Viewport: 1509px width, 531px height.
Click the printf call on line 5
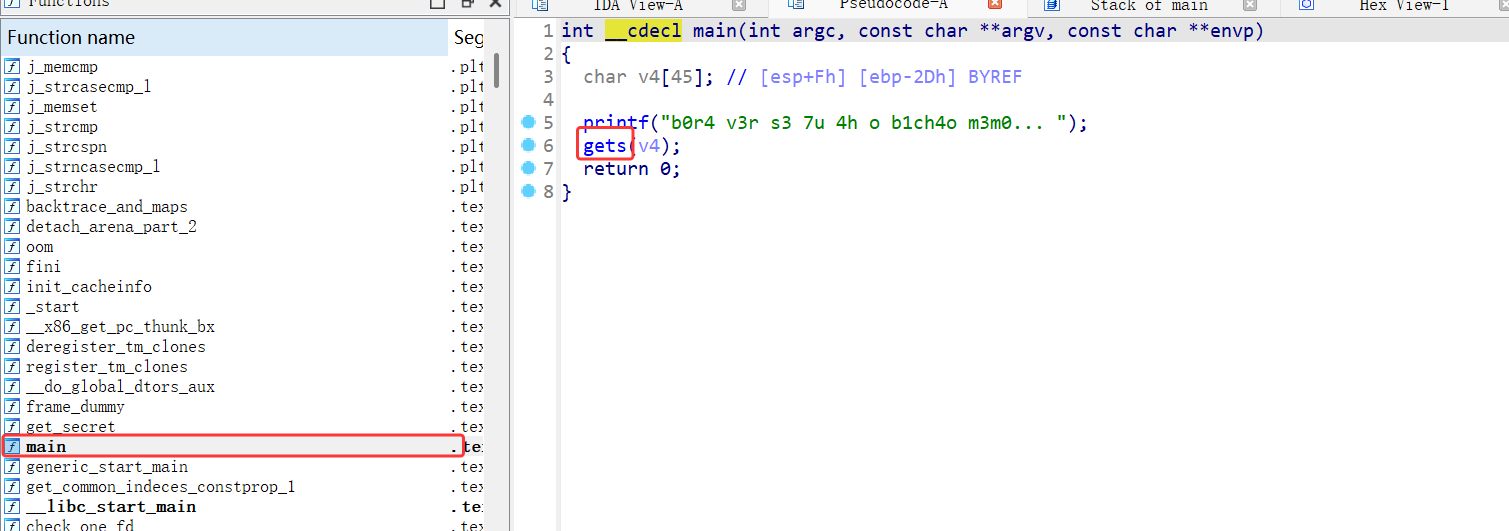[616, 123]
